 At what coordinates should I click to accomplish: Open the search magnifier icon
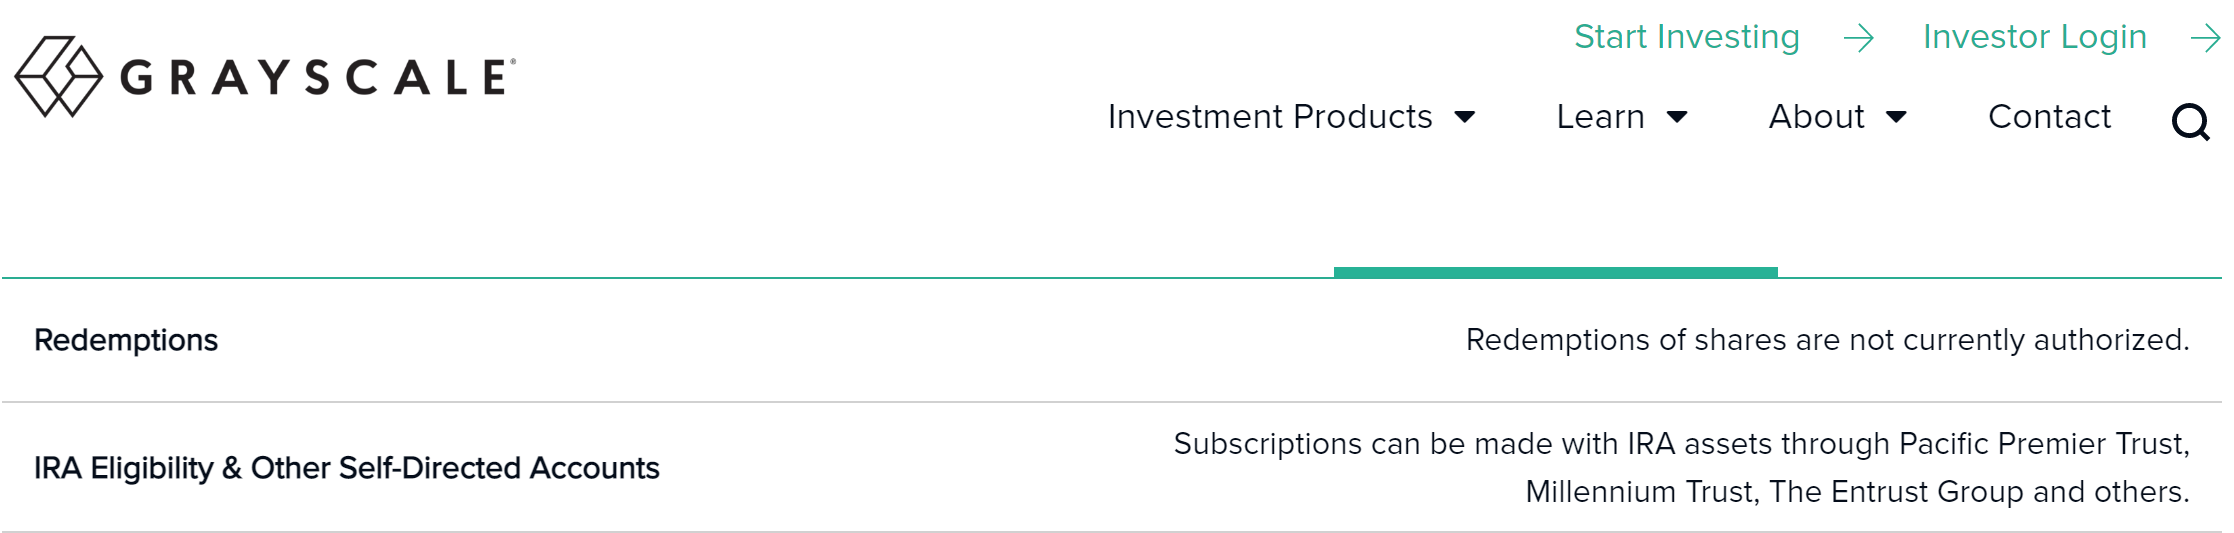2190,122
